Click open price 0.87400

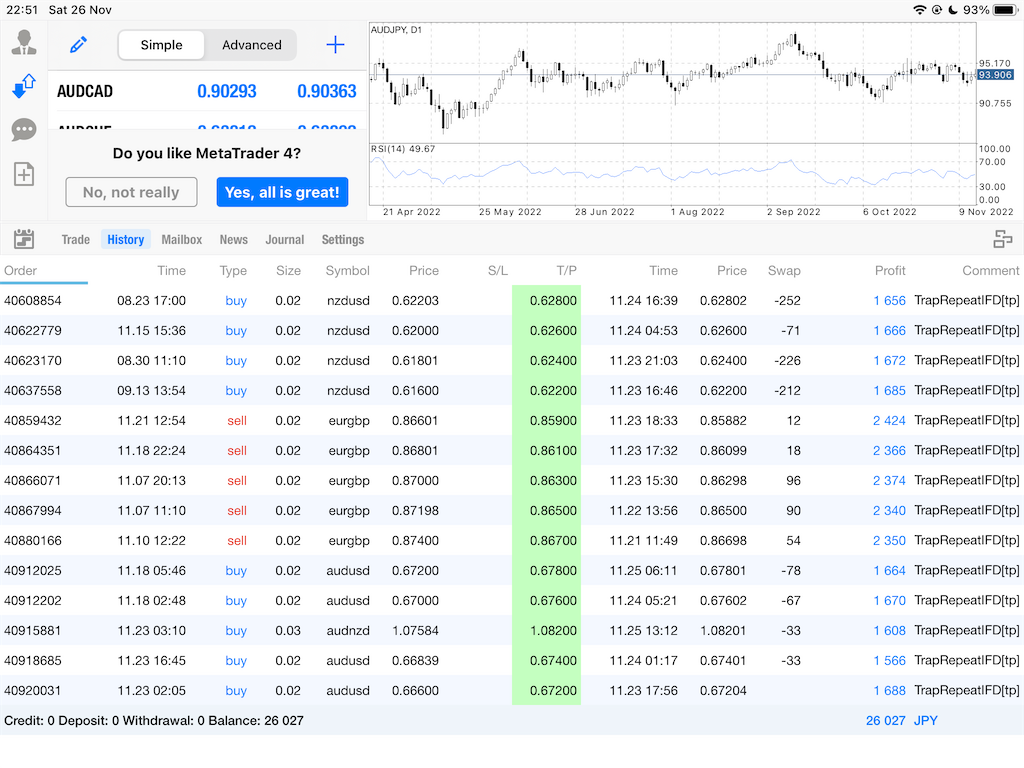[415, 541]
